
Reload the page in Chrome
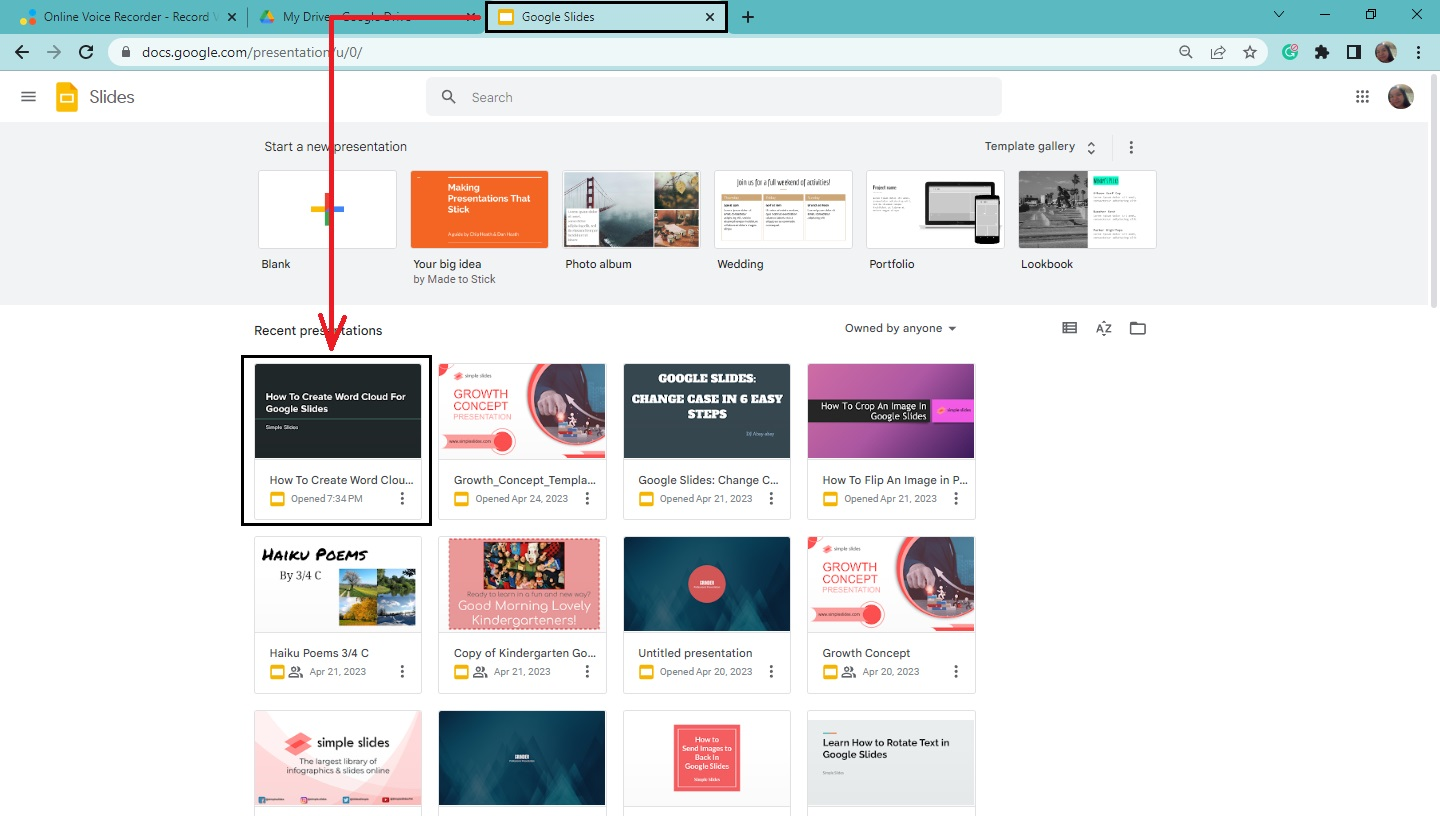(86, 52)
